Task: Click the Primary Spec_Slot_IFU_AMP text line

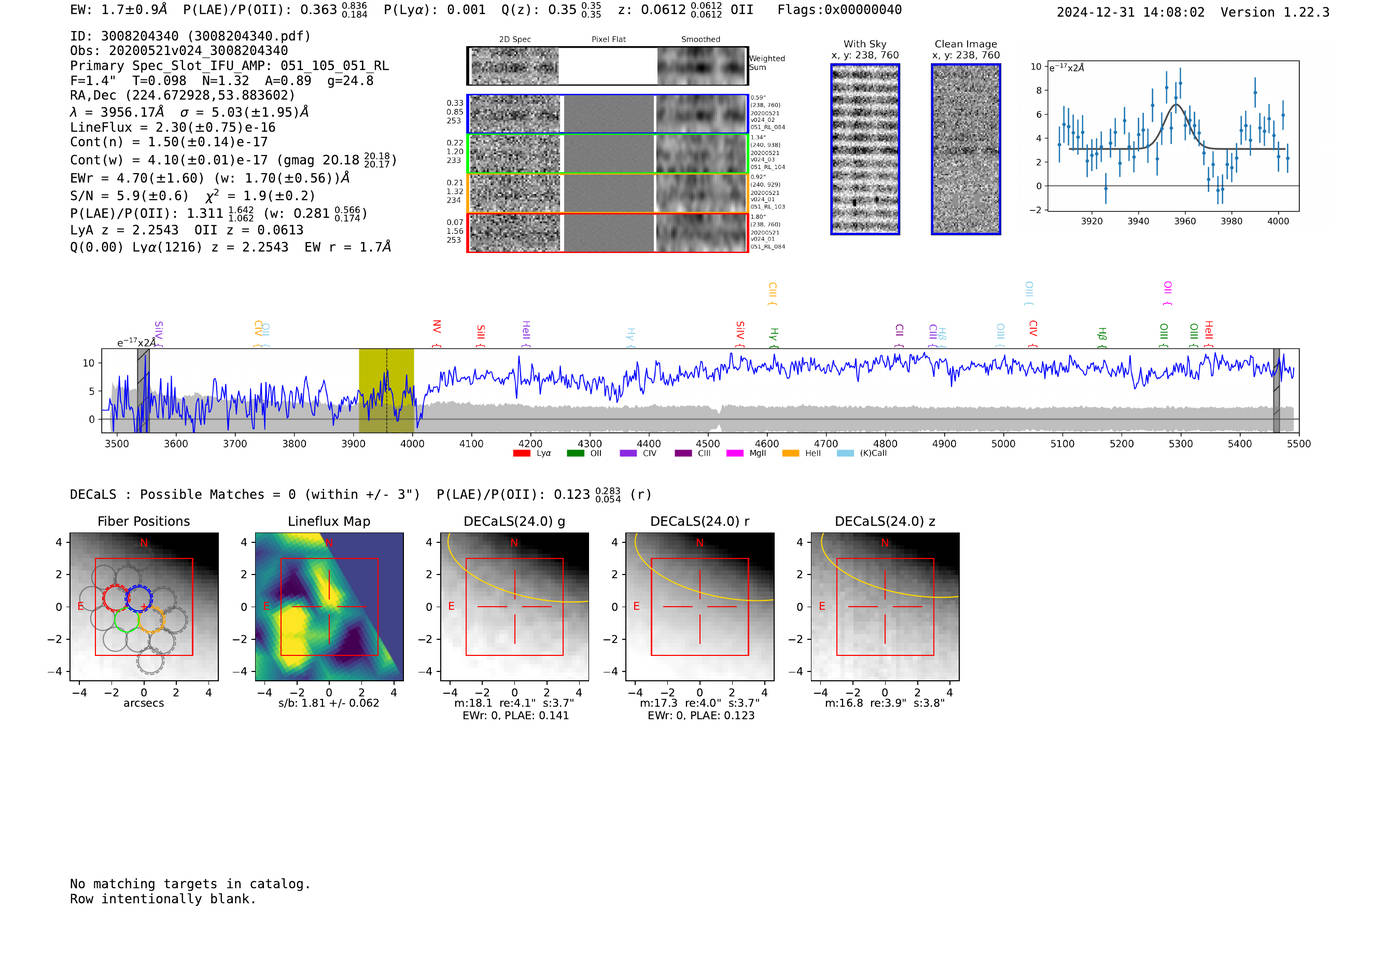Action: [x=230, y=66]
